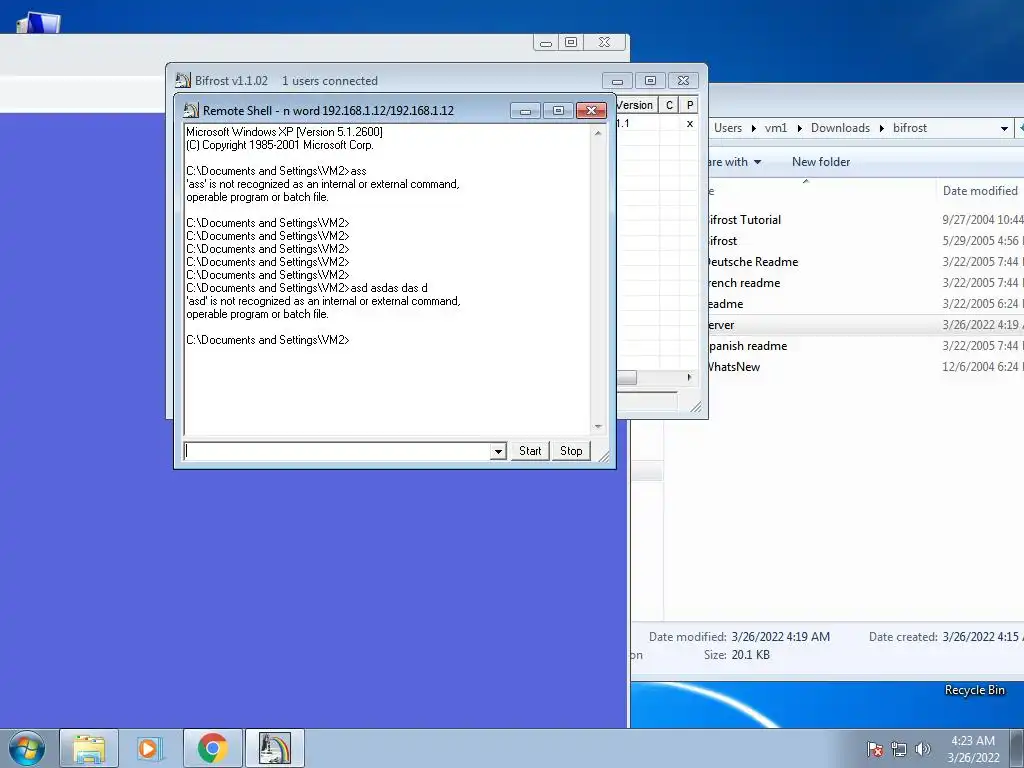Open Windows Media Player from the taskbar
Image resolution: width=1024 pixels, height=768 pixels.
tap(150, 748)
